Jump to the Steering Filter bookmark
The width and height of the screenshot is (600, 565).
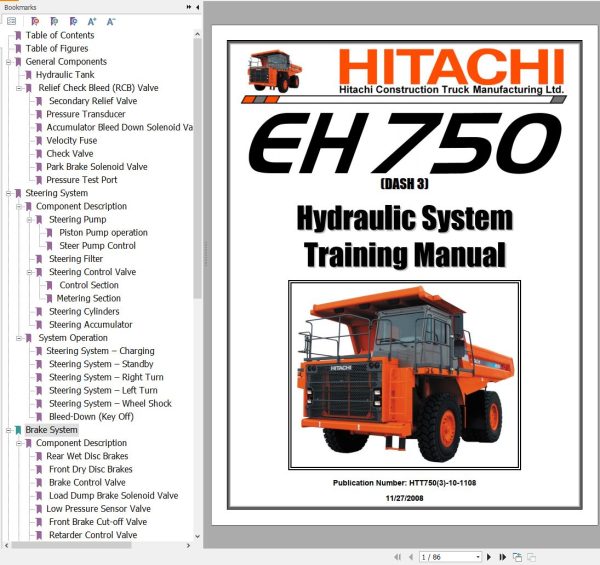click(76, 259)
